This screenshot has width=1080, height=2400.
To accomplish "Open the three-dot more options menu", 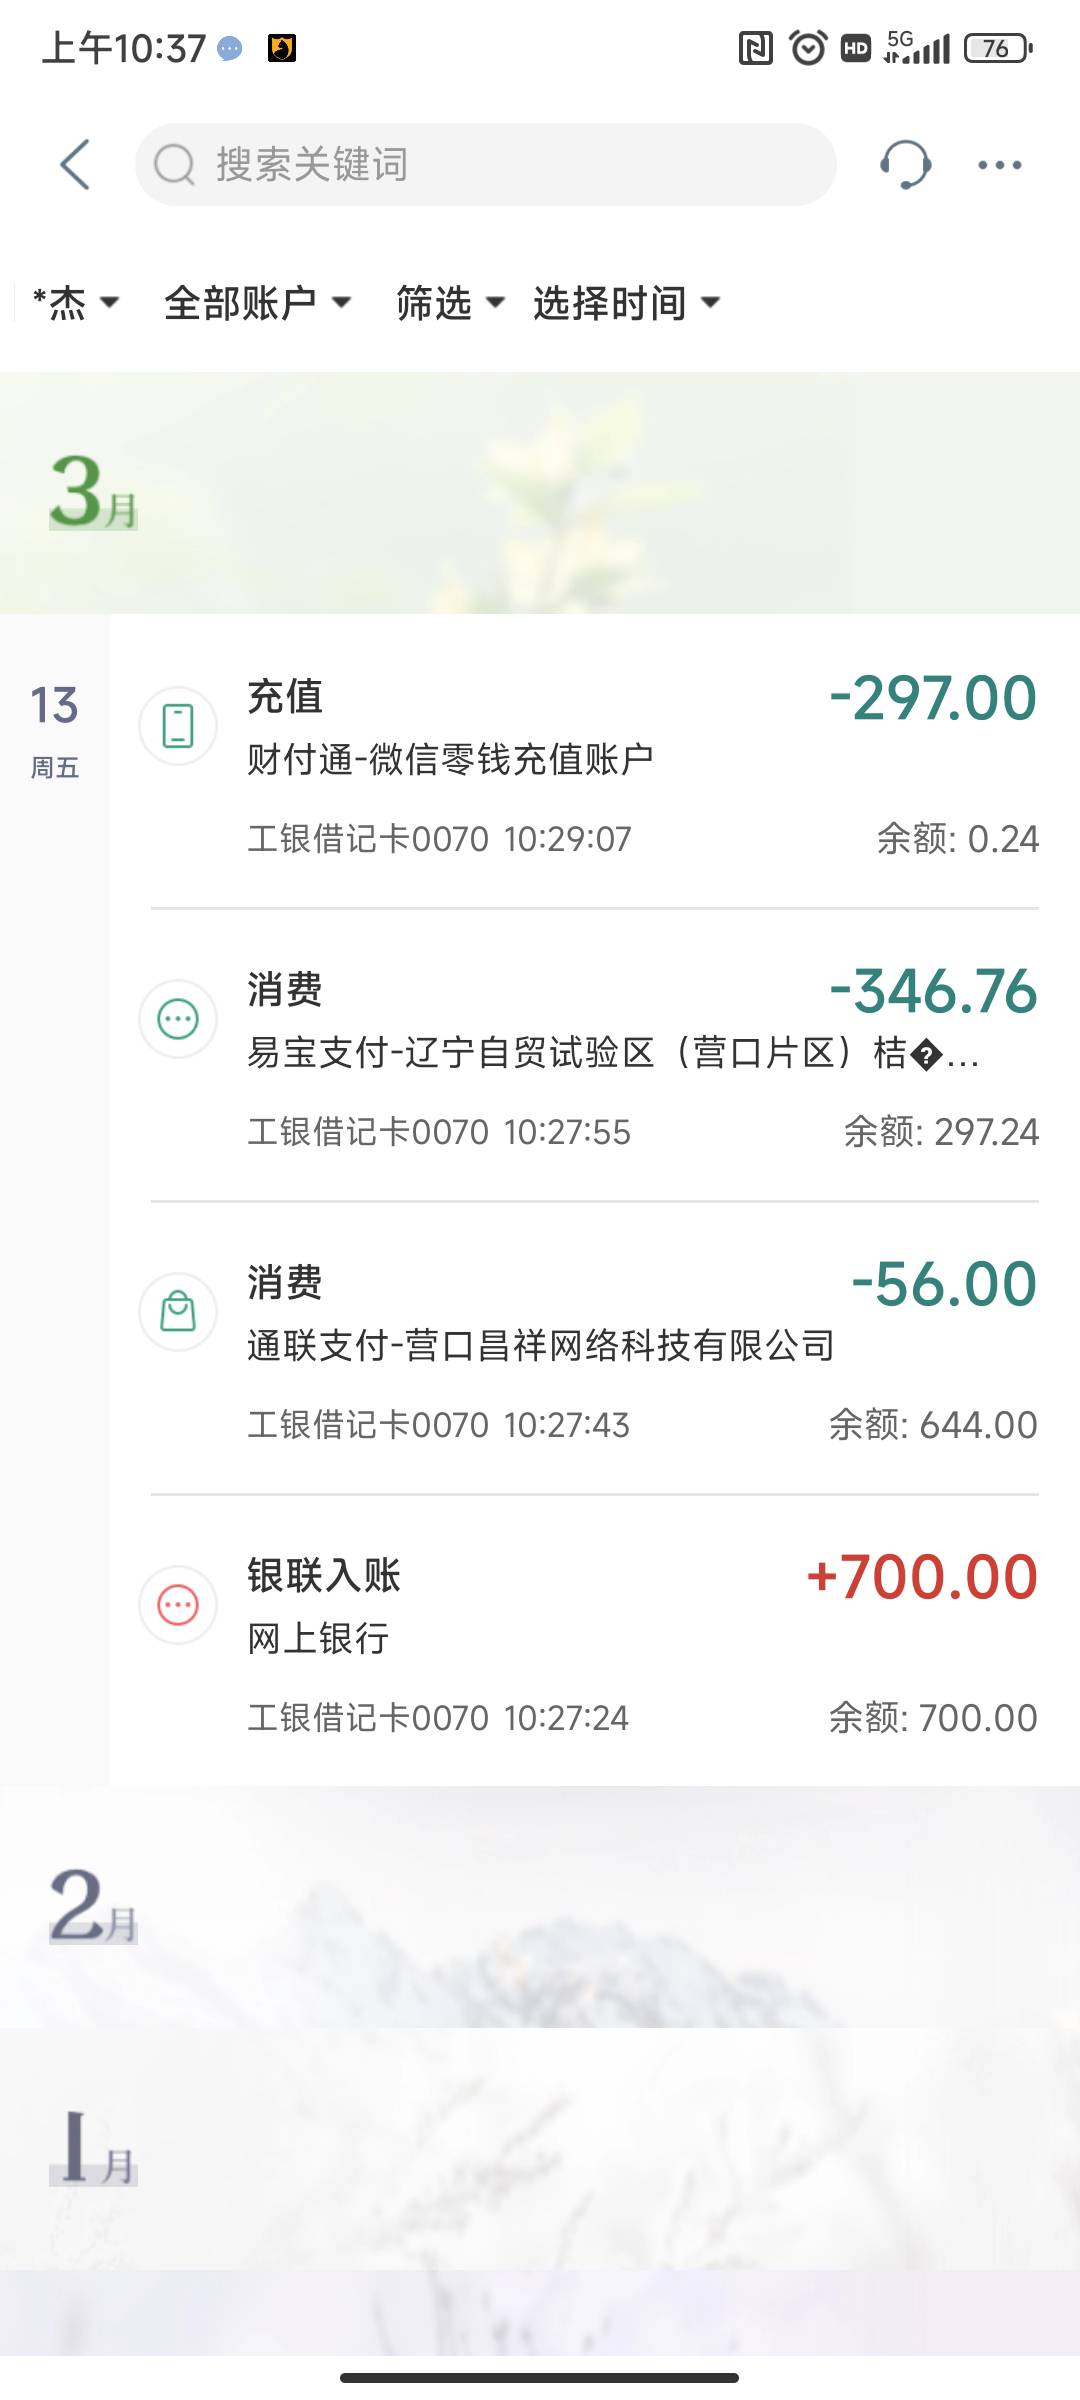I will pyautogui.click(x=999, y=165).
